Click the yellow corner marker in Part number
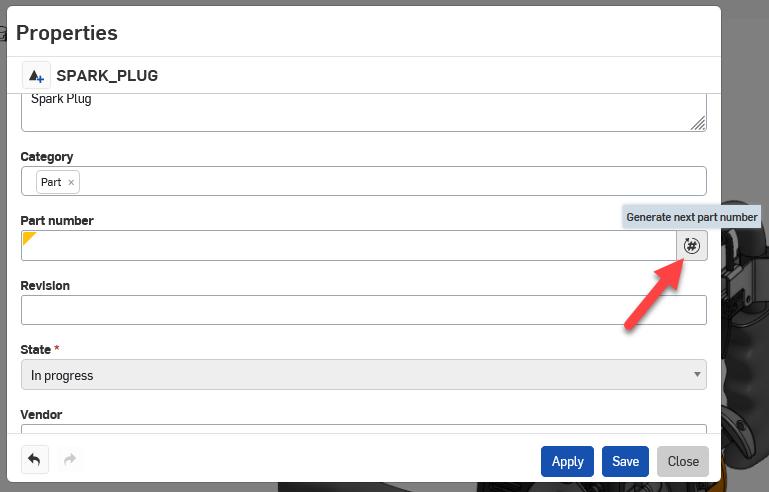 [28, 237]
